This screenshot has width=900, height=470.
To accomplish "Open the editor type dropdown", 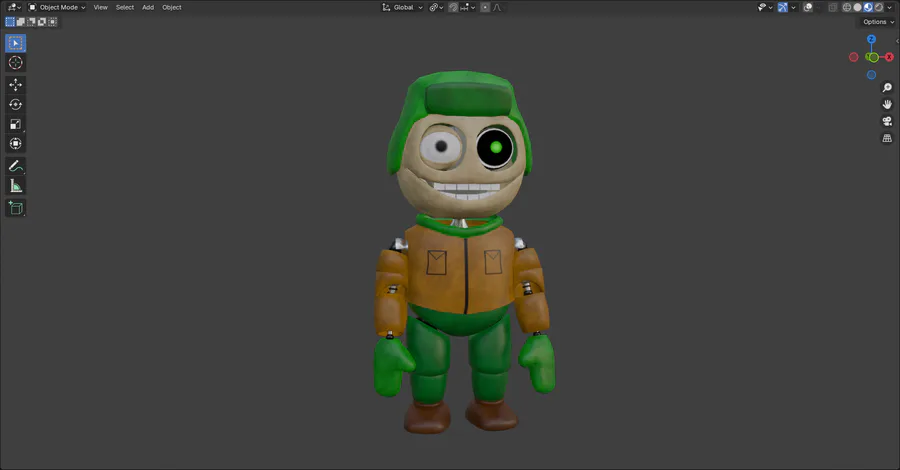I will pyautogui.click(x=14, y=7).
